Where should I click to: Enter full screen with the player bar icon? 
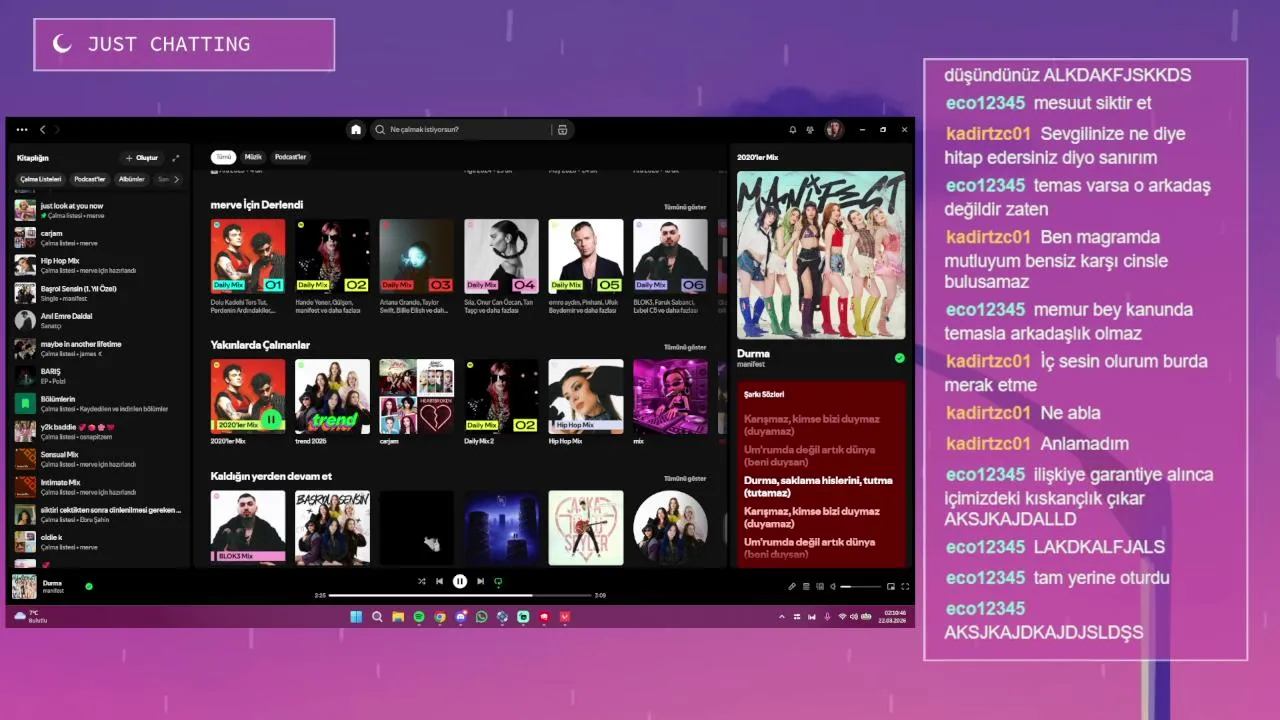point(905,587)
